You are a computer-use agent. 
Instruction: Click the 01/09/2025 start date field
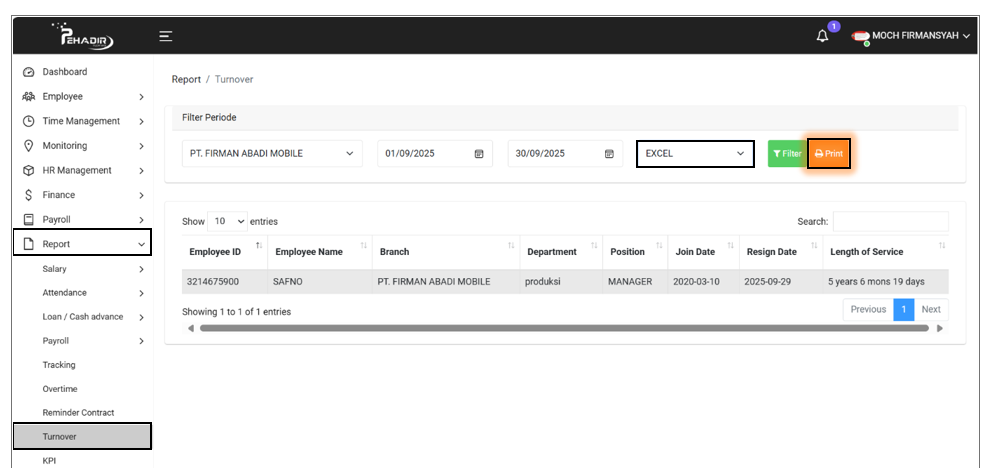pos(435,153)
